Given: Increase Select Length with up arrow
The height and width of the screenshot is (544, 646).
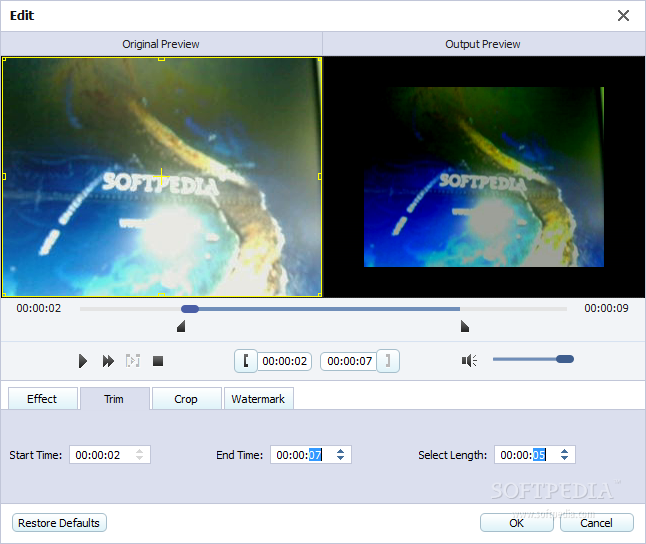Looking at the screenshot, I should [564, 451].
